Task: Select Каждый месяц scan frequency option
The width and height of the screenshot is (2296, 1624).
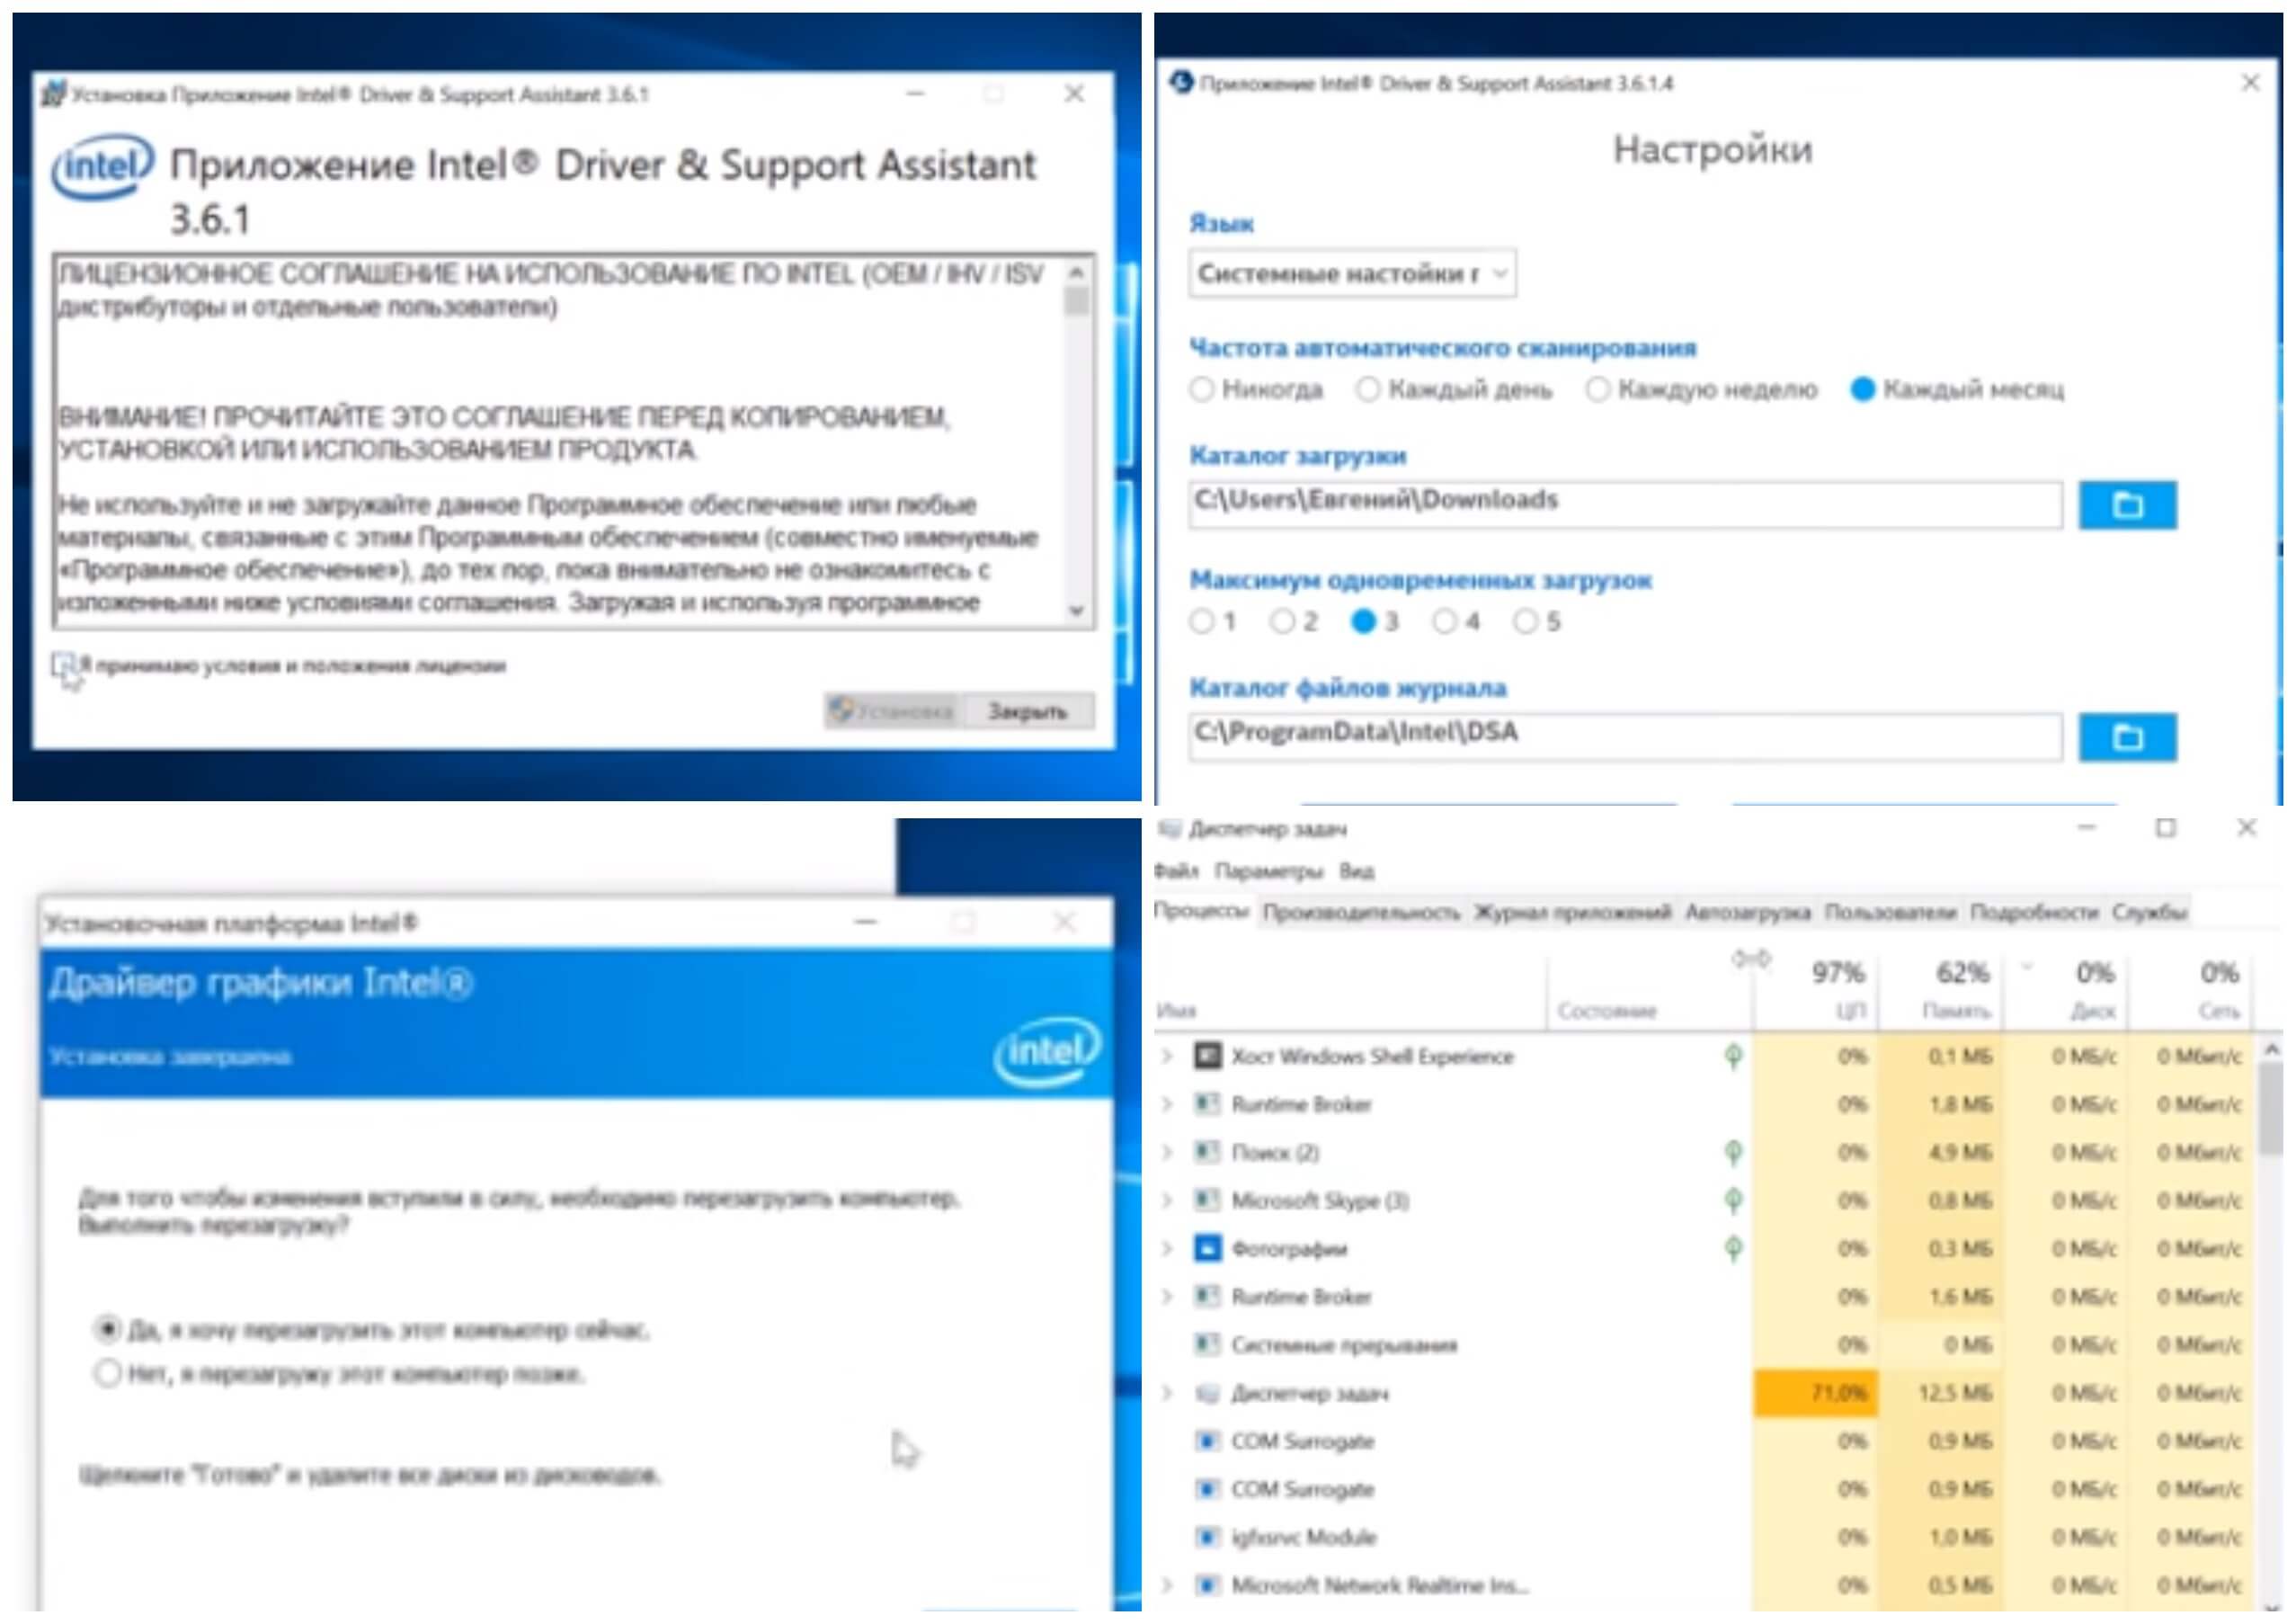Action: (1862, 389)
